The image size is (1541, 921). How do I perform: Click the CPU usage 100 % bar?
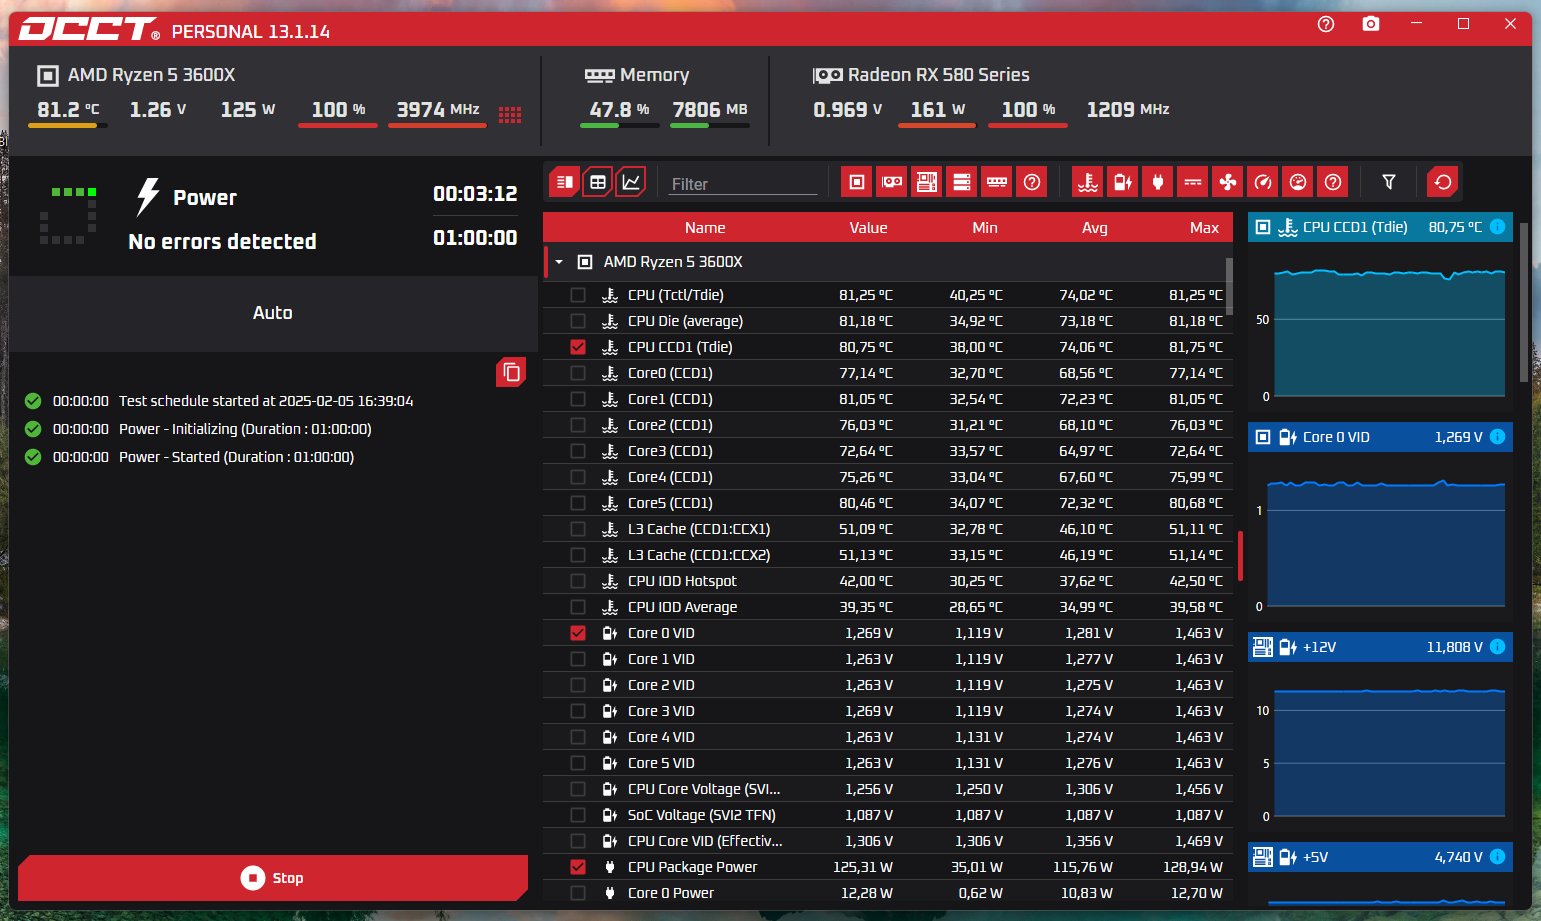pyautogui.click(x=338, y=126)
